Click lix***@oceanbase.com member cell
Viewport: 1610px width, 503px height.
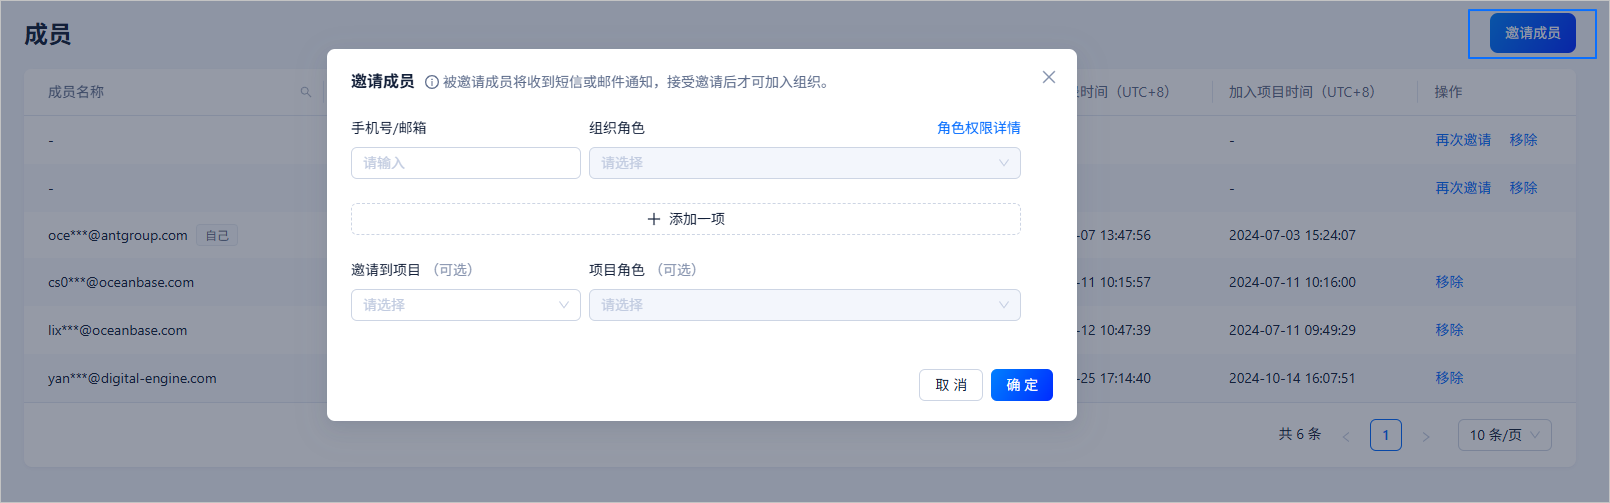(x=118, y=331)
